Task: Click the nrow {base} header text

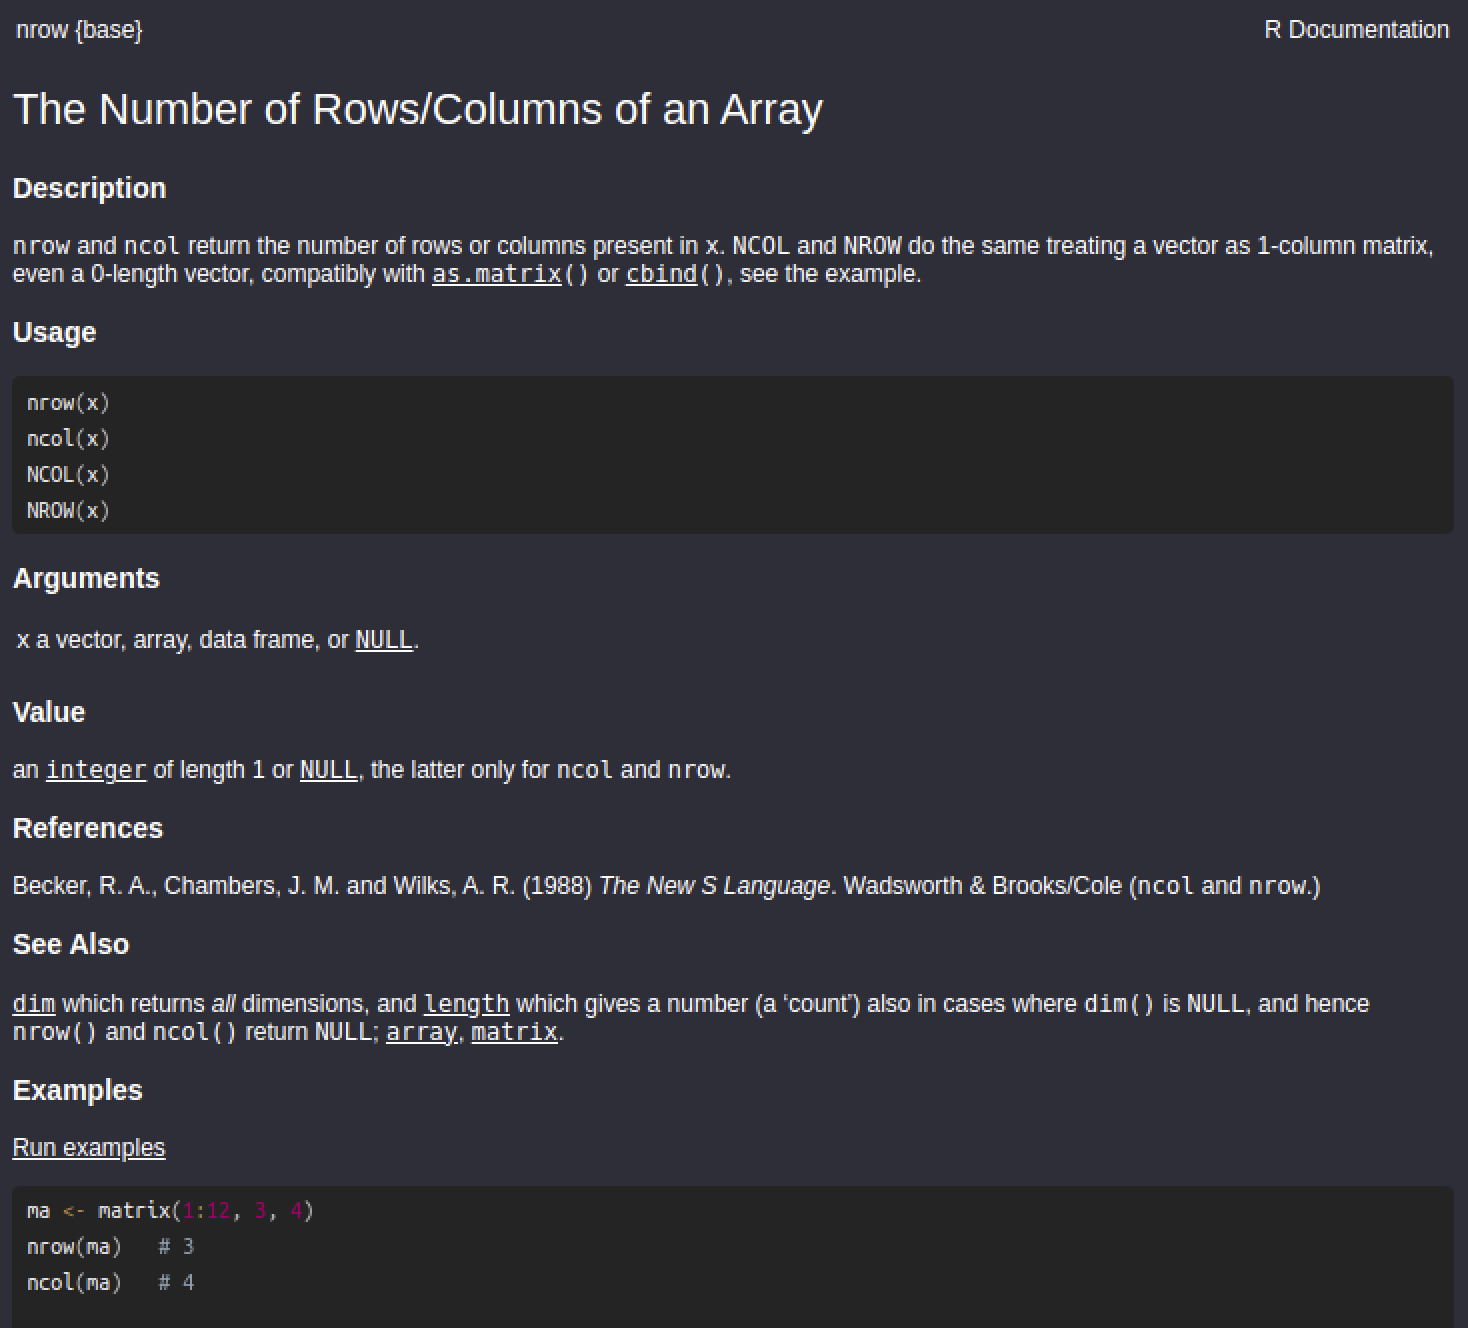Action: pyautogui.click(x=79, y=30)
